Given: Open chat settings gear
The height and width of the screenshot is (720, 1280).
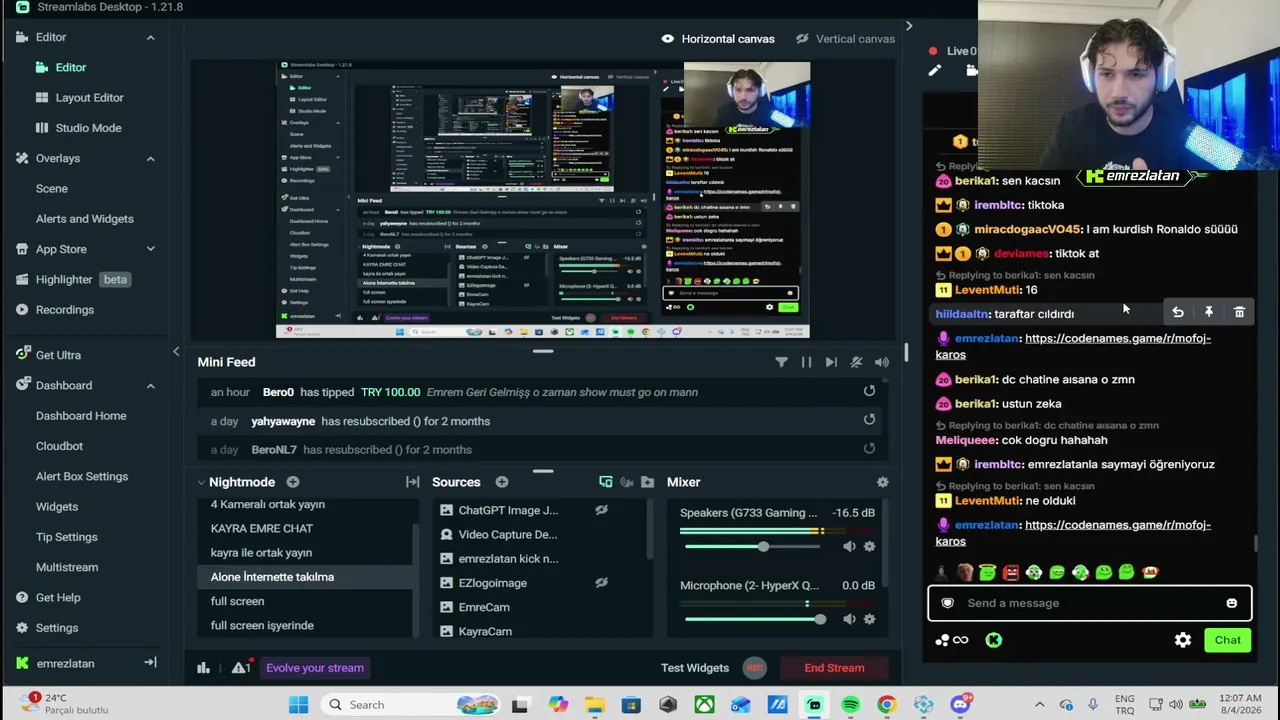Looking at the screenshot, I should [x=1183, y=640].
